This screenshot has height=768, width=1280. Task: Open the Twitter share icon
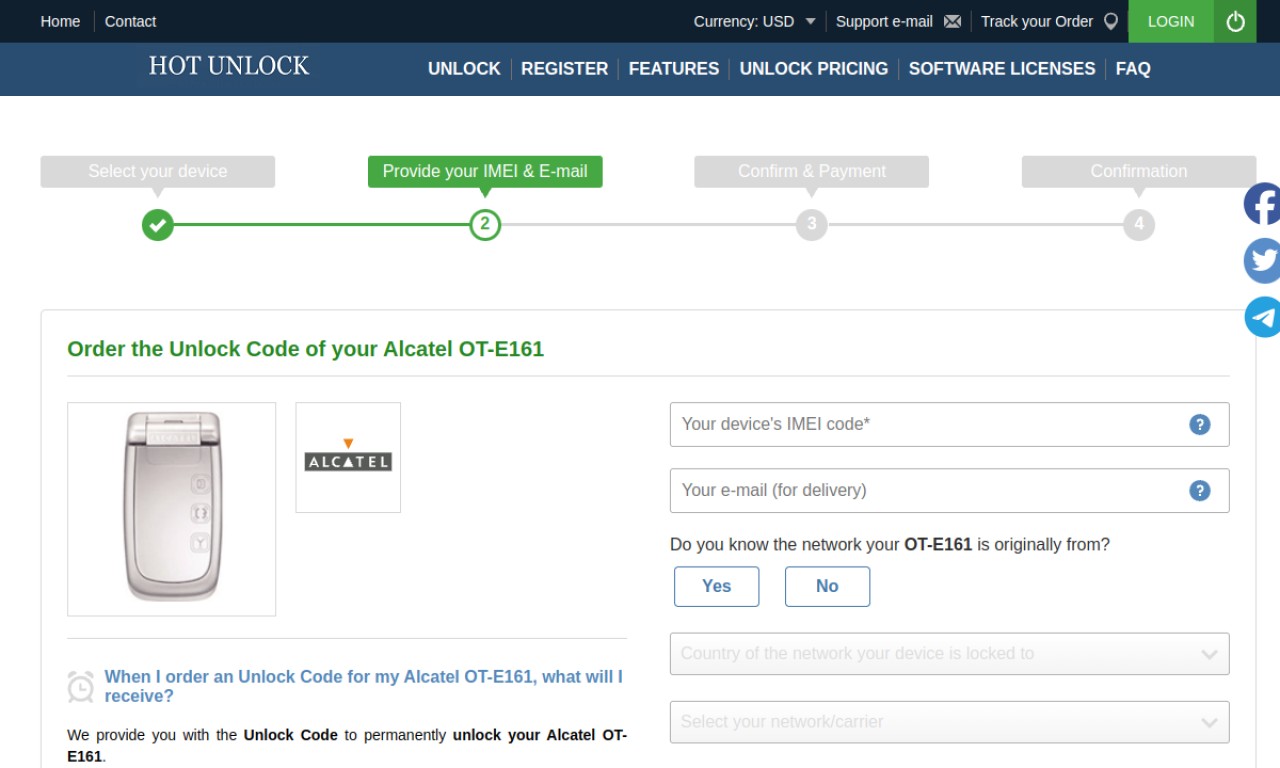[1262, 261]
